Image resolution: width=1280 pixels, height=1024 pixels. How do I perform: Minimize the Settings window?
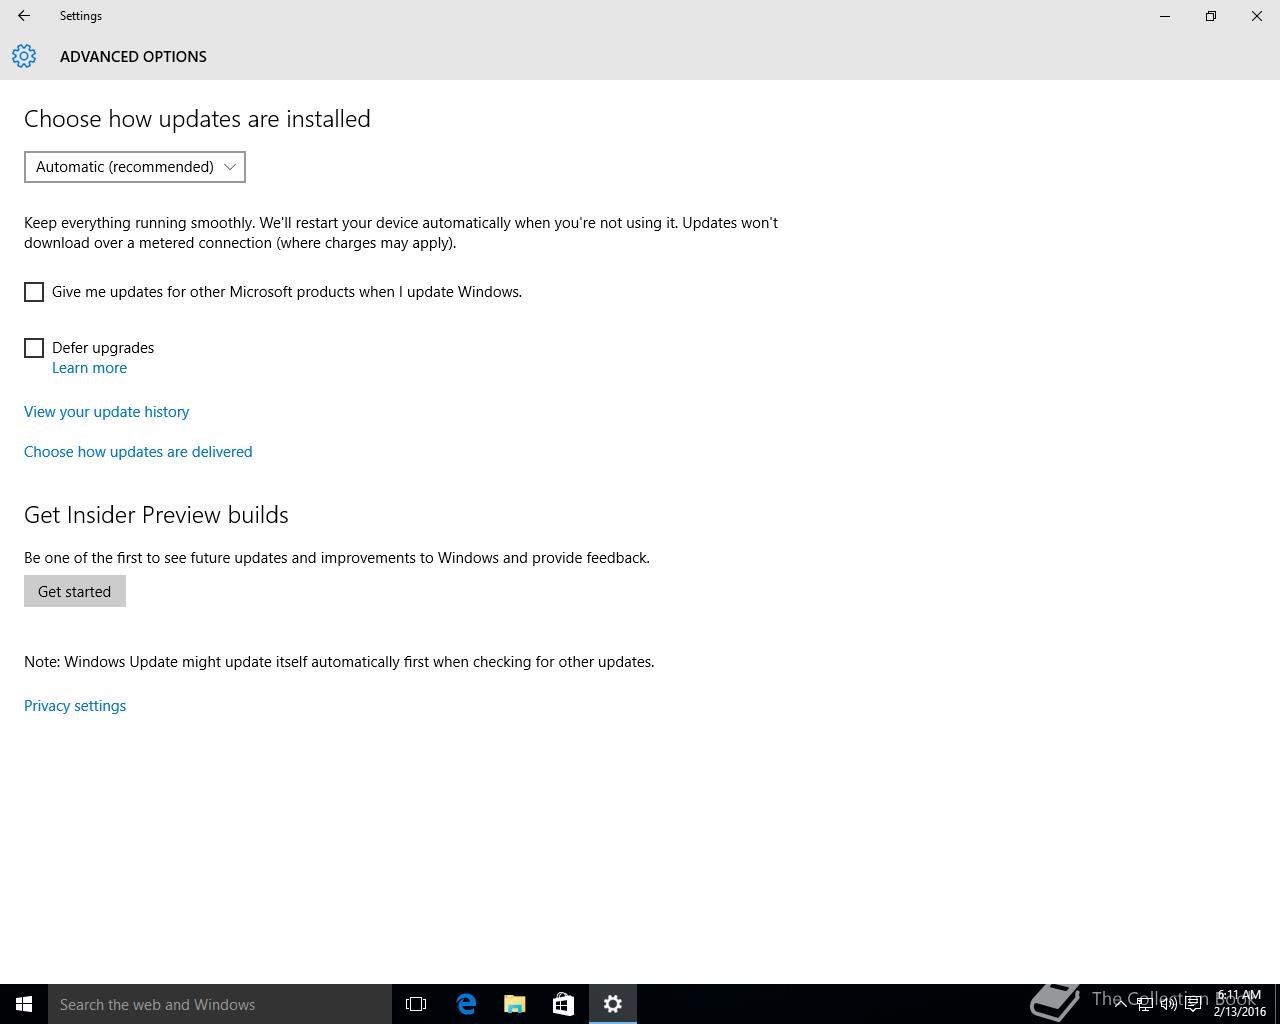[1165, 16]
